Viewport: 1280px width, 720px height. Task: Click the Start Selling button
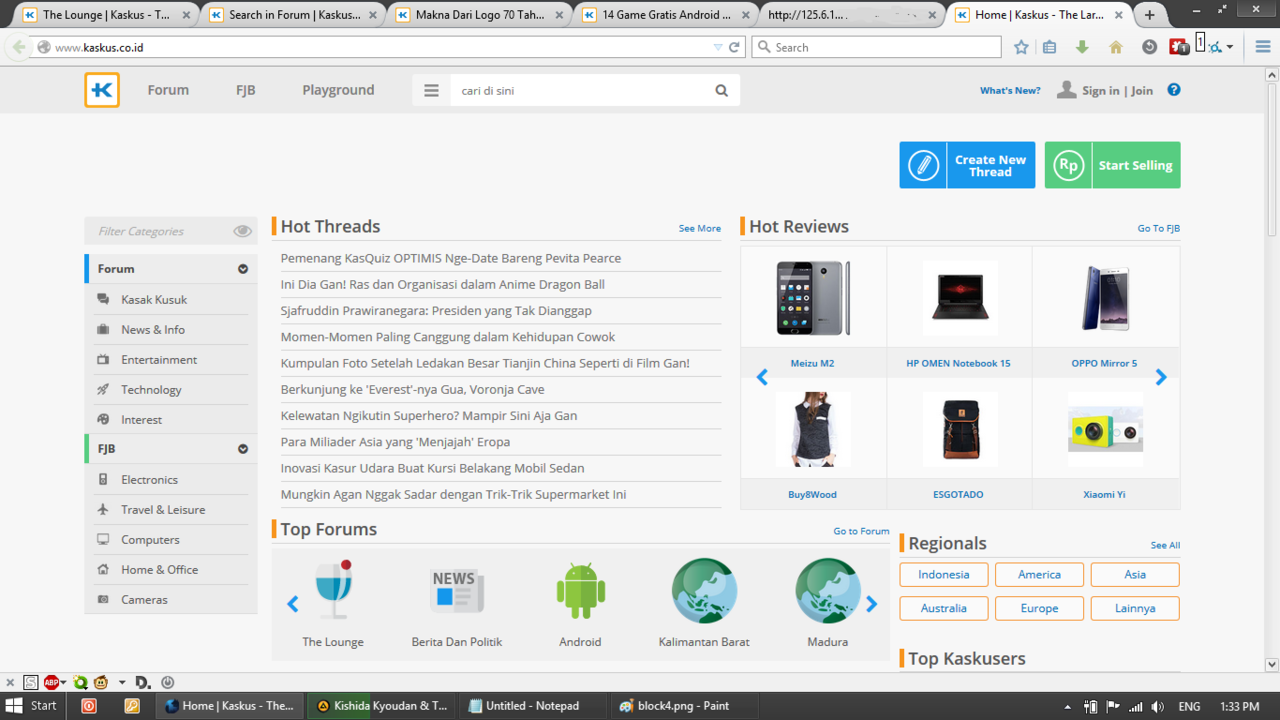tap(1112, 165)
